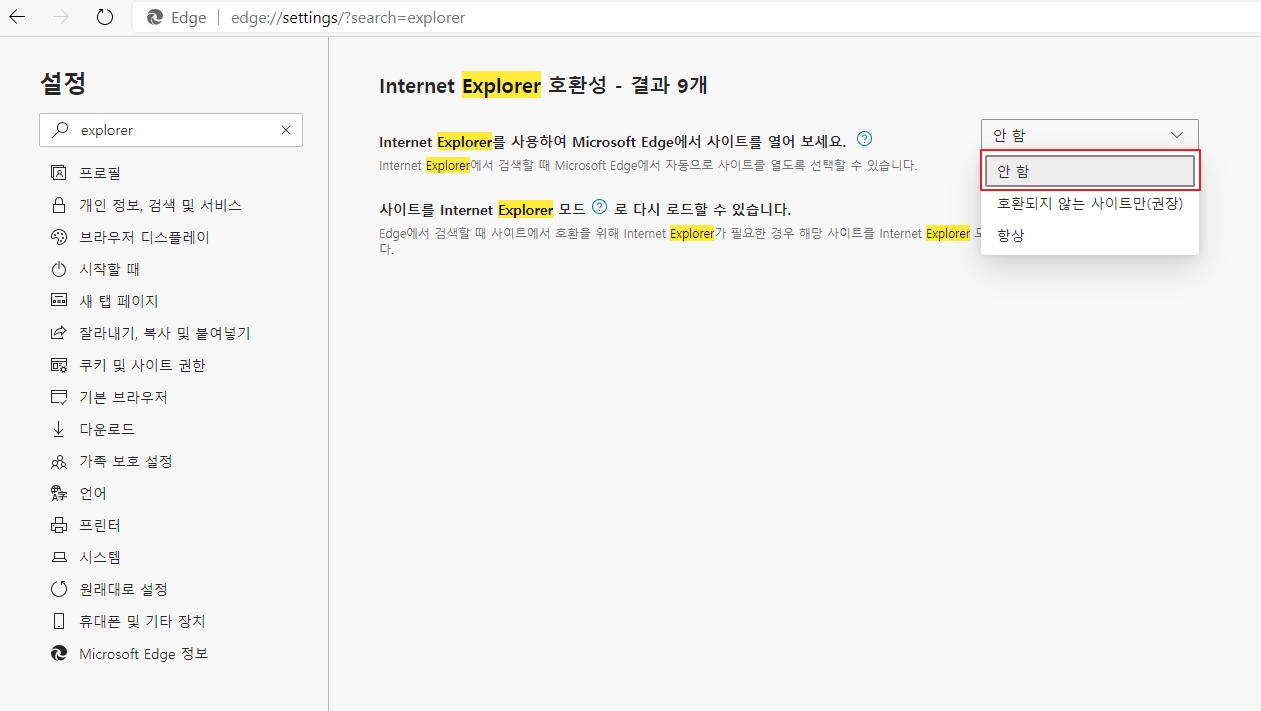
Task: Select 항상 from the dropdown list
Action: coord(1011,235)
